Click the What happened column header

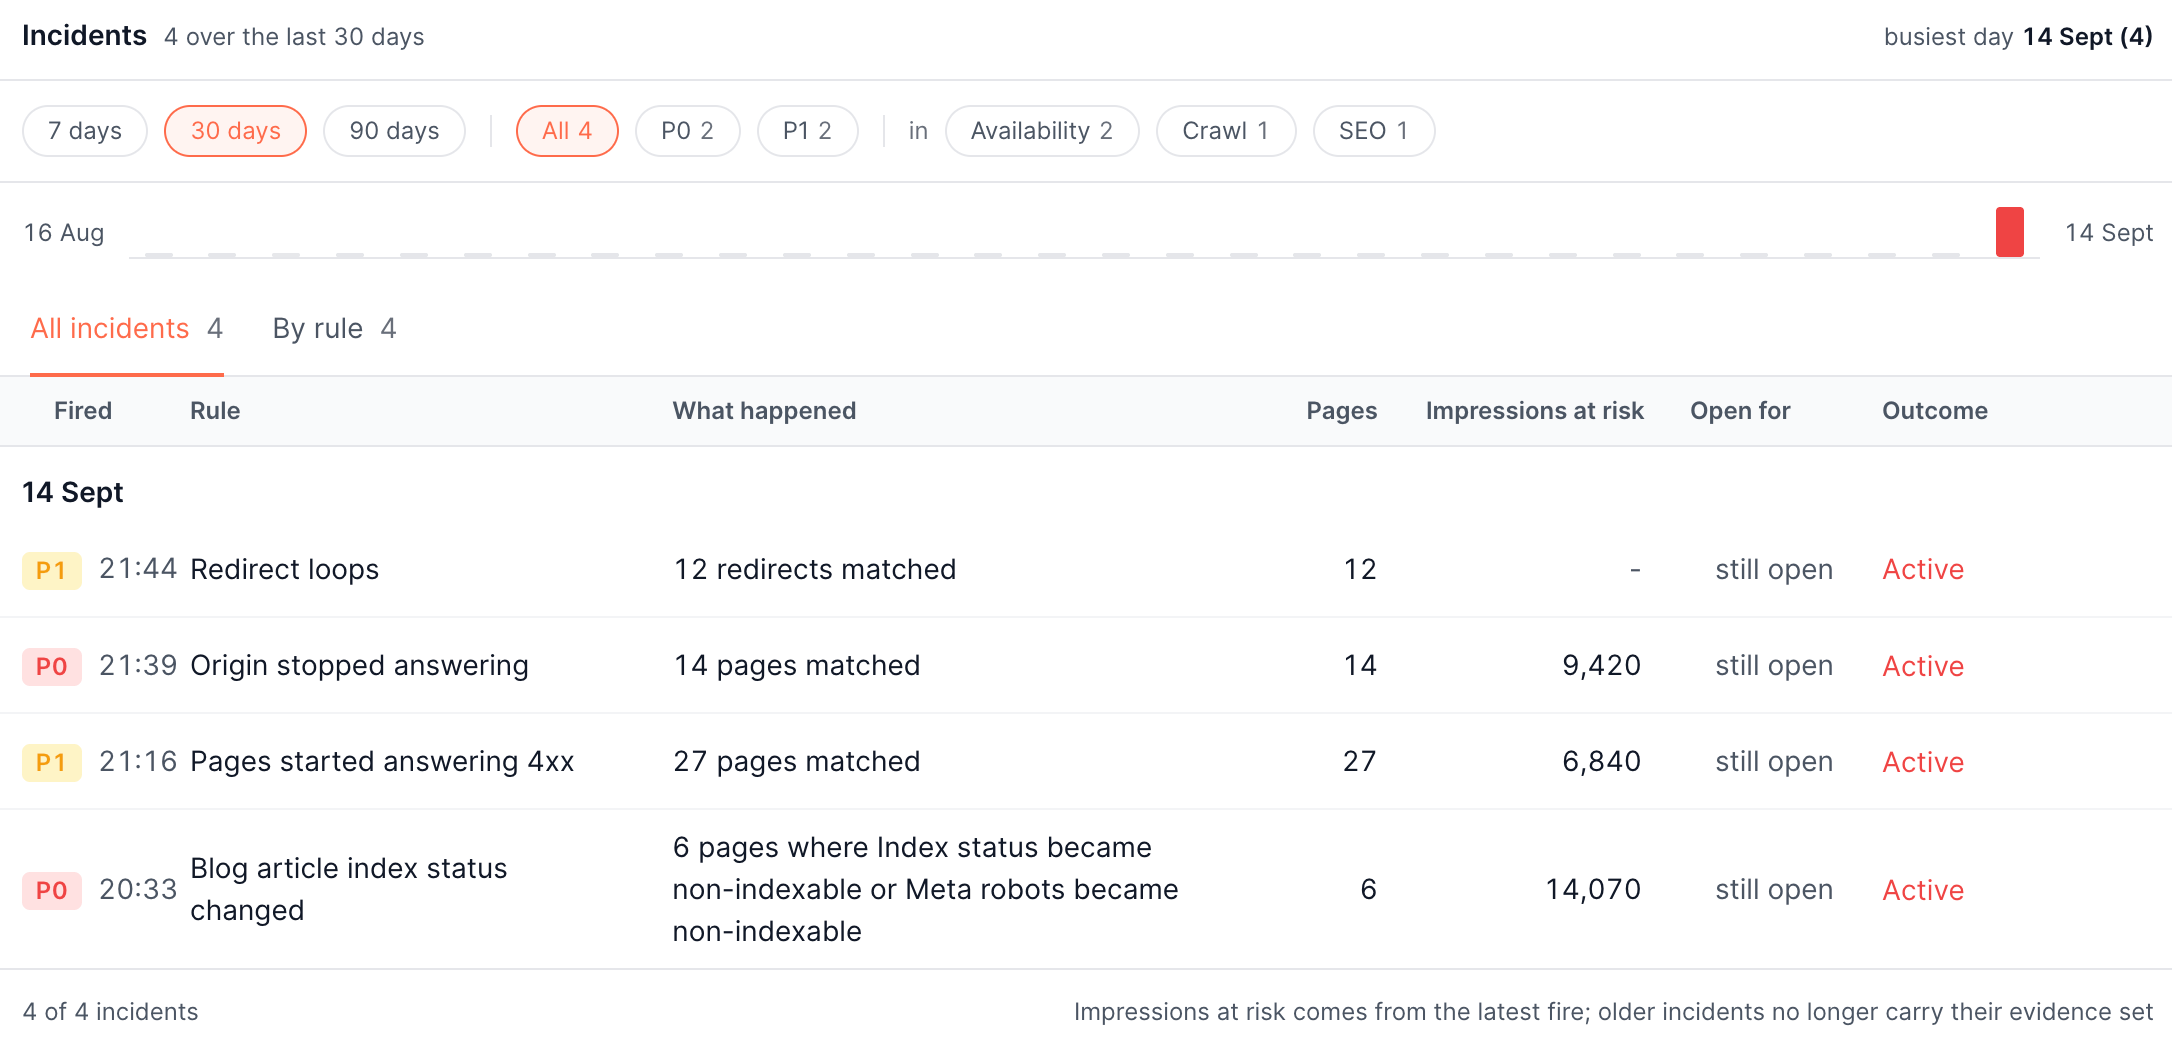764,411
